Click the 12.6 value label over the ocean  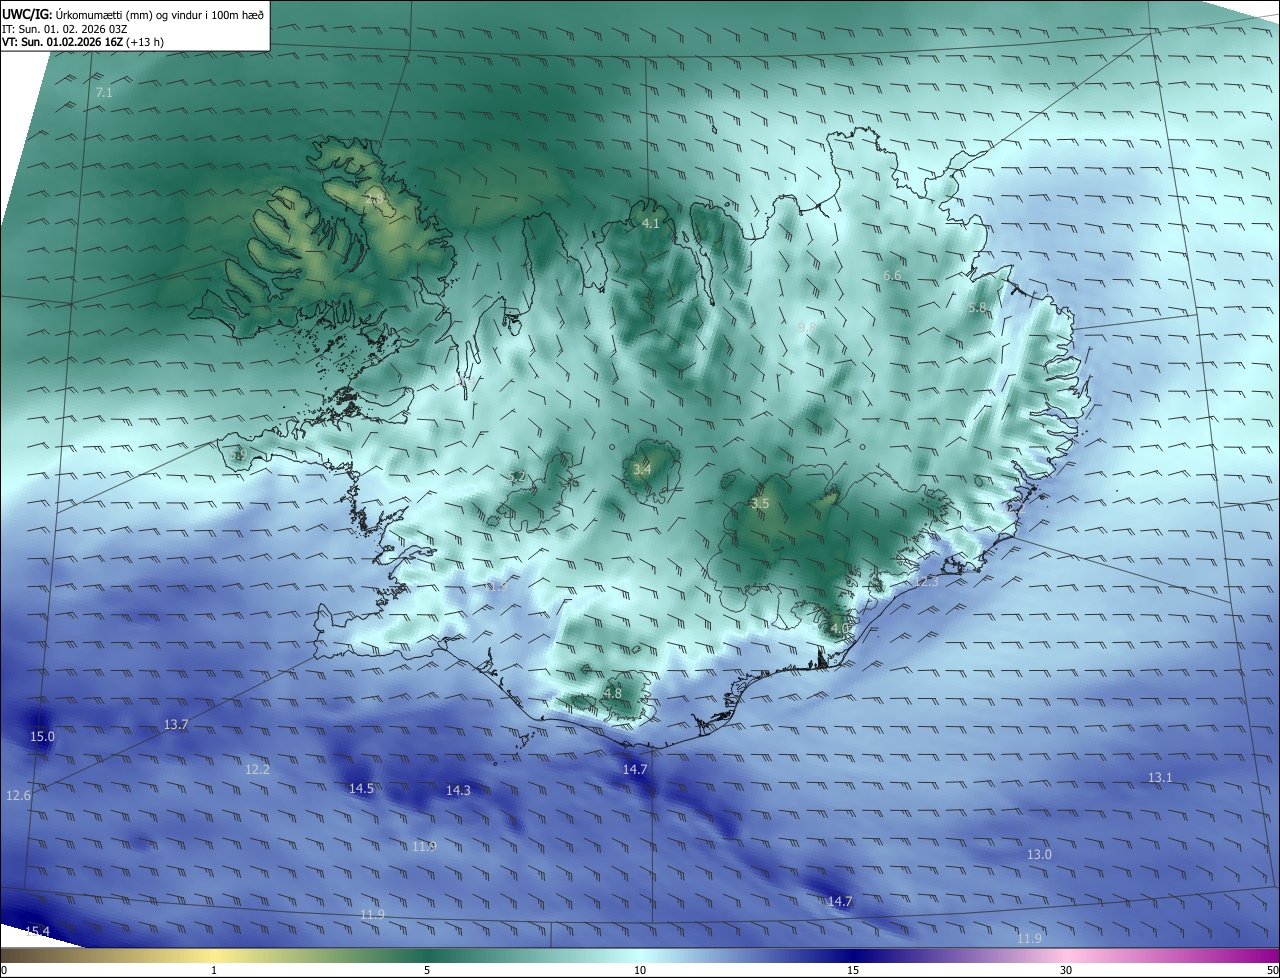[x=18, y=796]
